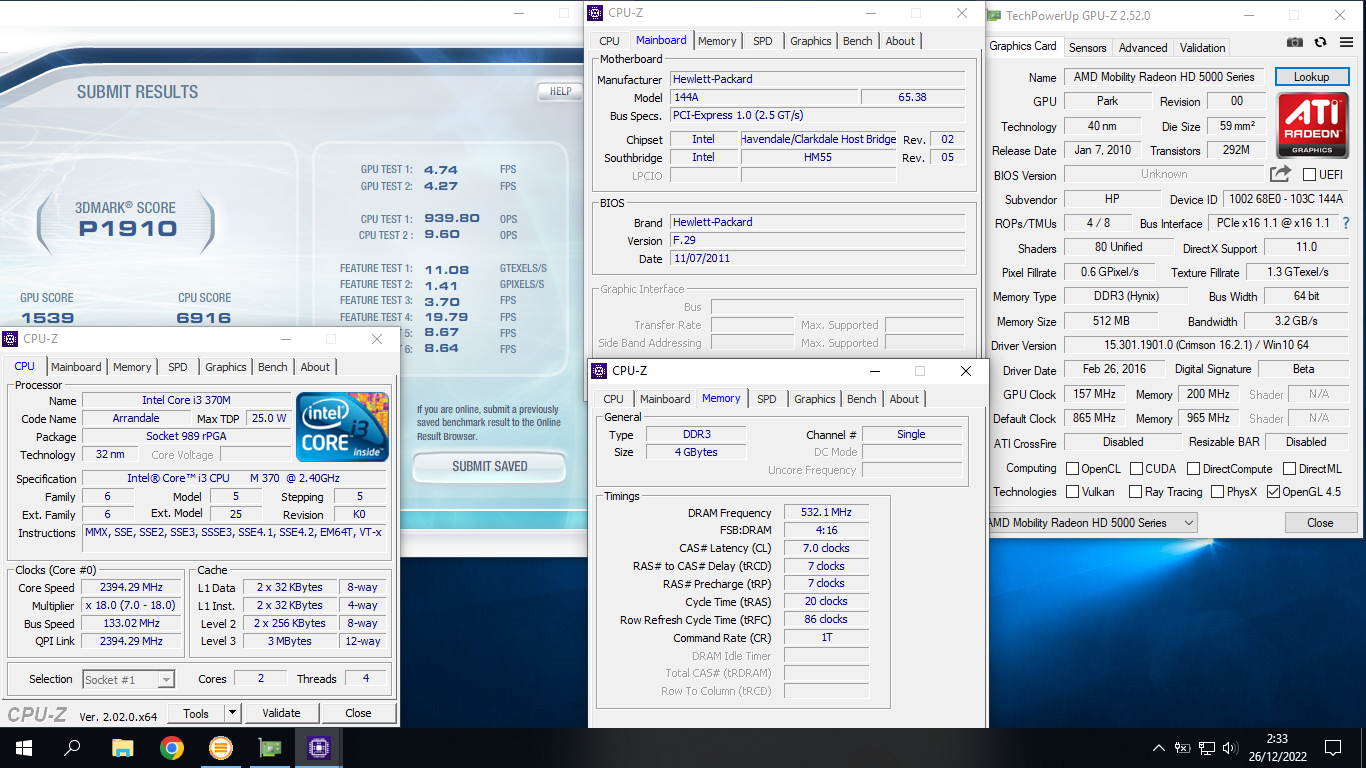Click the 3DMark HELP button
The height and width of the screenshot is (768, 1366).
(560, 91)
